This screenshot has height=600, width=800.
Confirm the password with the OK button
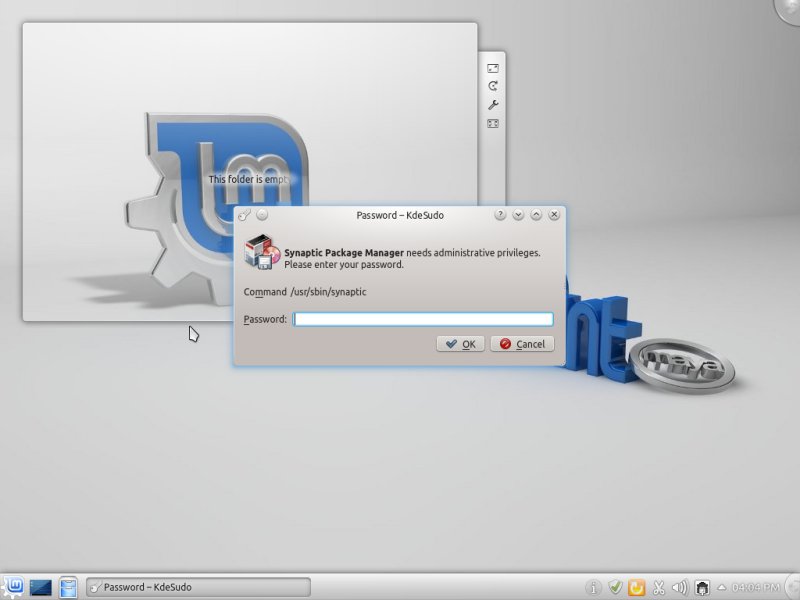[x=460, y=344]
